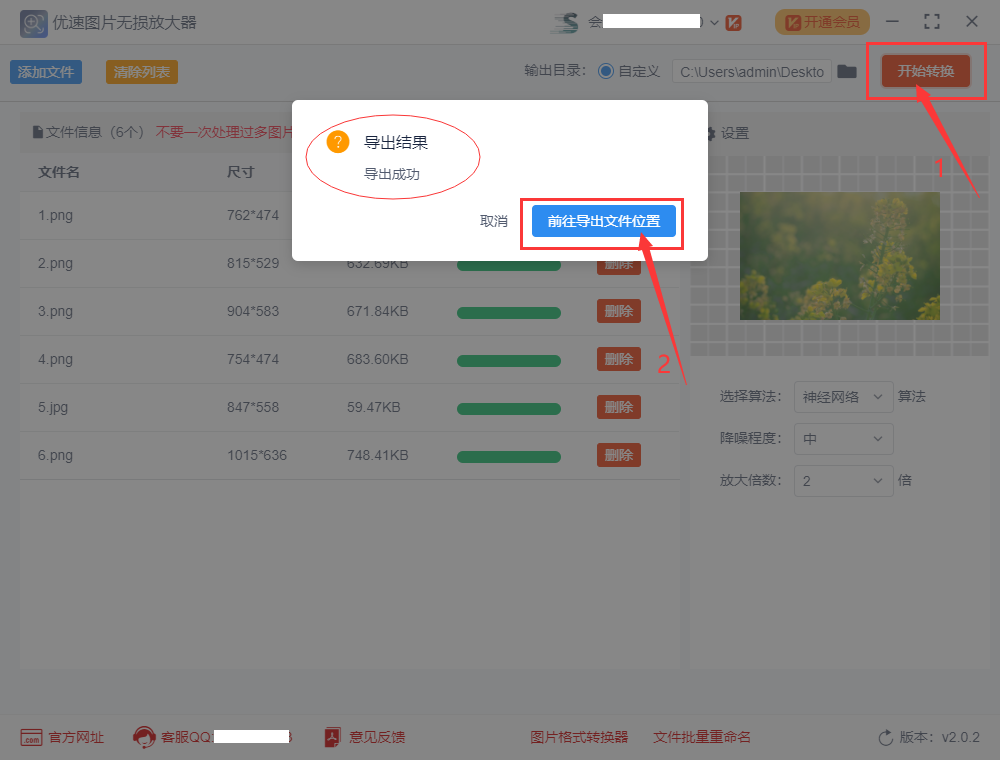Open the 选择算法 algorithm dropdown showing 神经网络
Viewport: 1000px width, 760px height.
pos(843,397)
